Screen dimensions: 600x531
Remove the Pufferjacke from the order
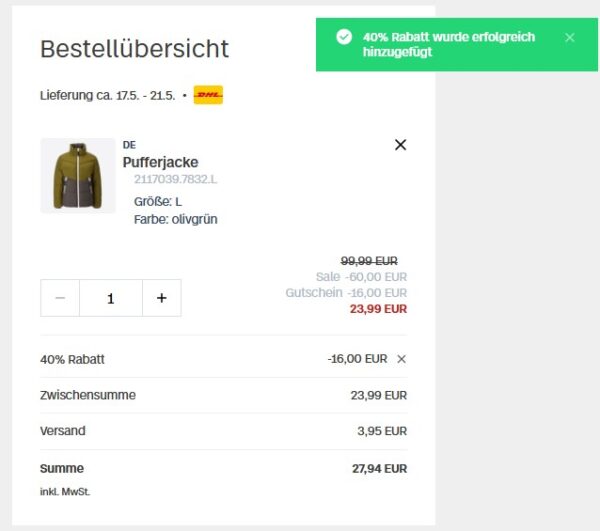click(400, 145)
